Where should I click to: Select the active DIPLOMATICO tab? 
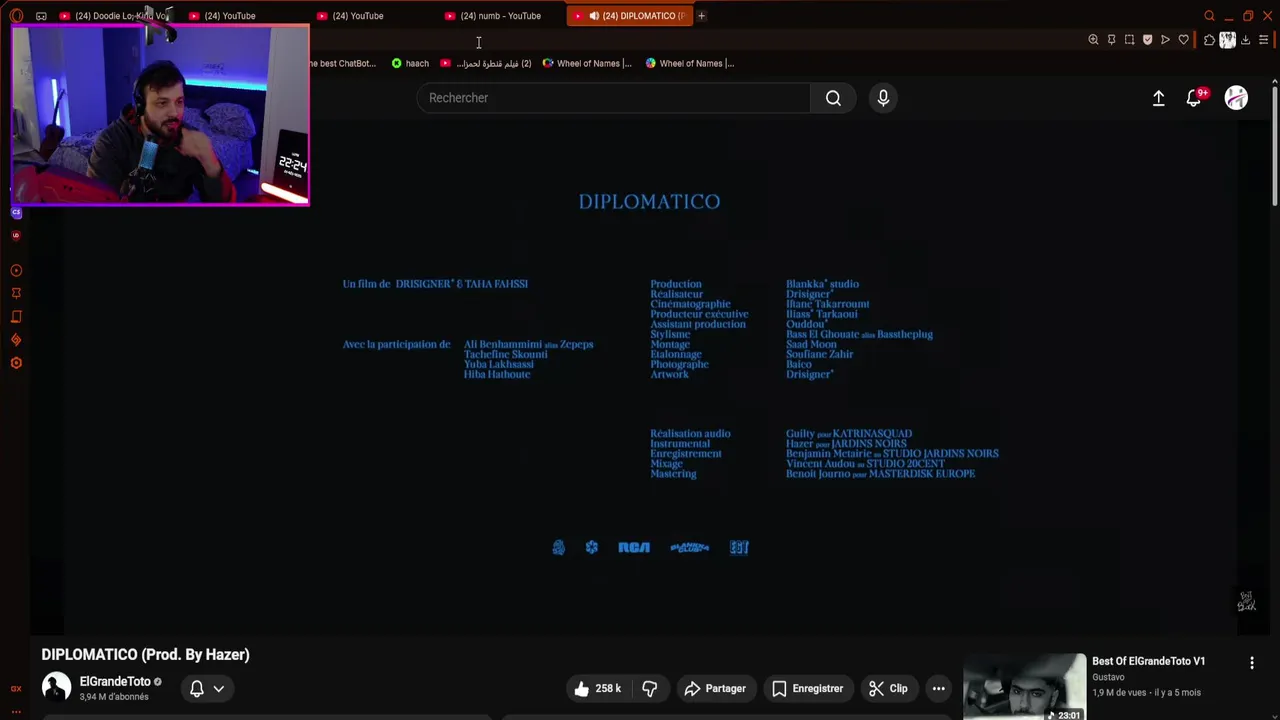pyautogui.click(x=630, y=16)
